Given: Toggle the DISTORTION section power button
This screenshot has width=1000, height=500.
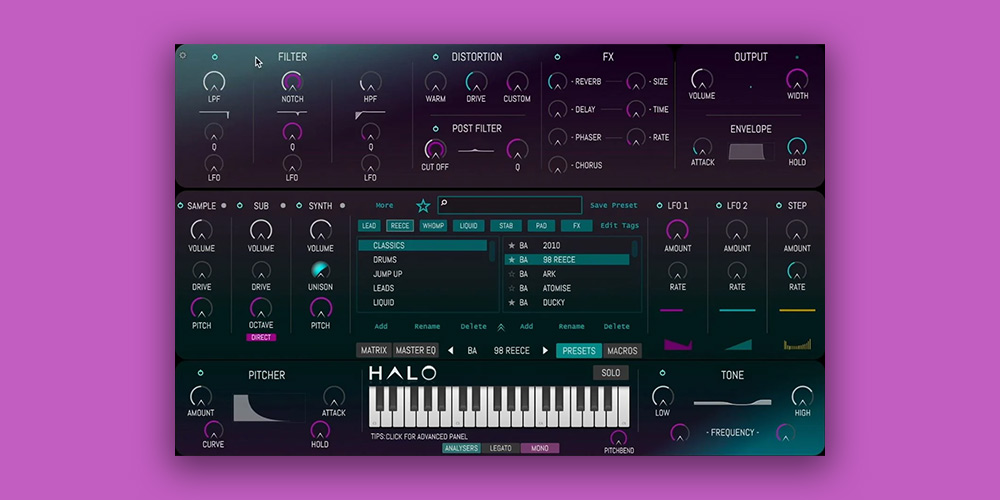Looking at the screenshot, I should click(x=436, y=57).
